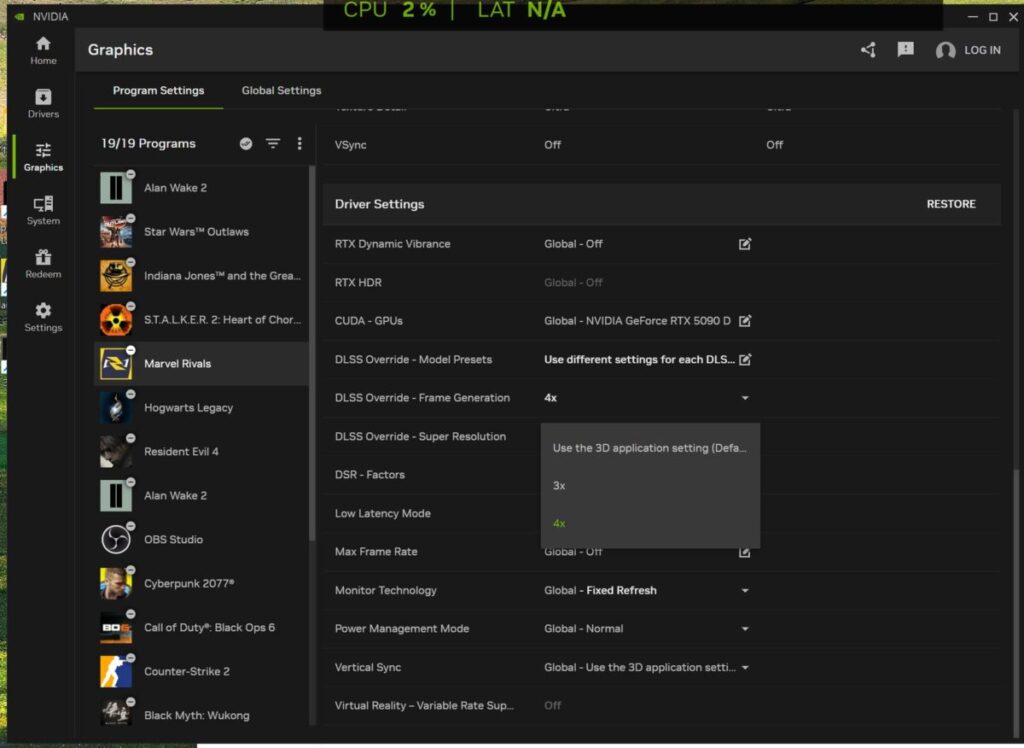Edit DLSS Override Model Presets
The height and width of the screenshot is (748, 1024).
744,359
